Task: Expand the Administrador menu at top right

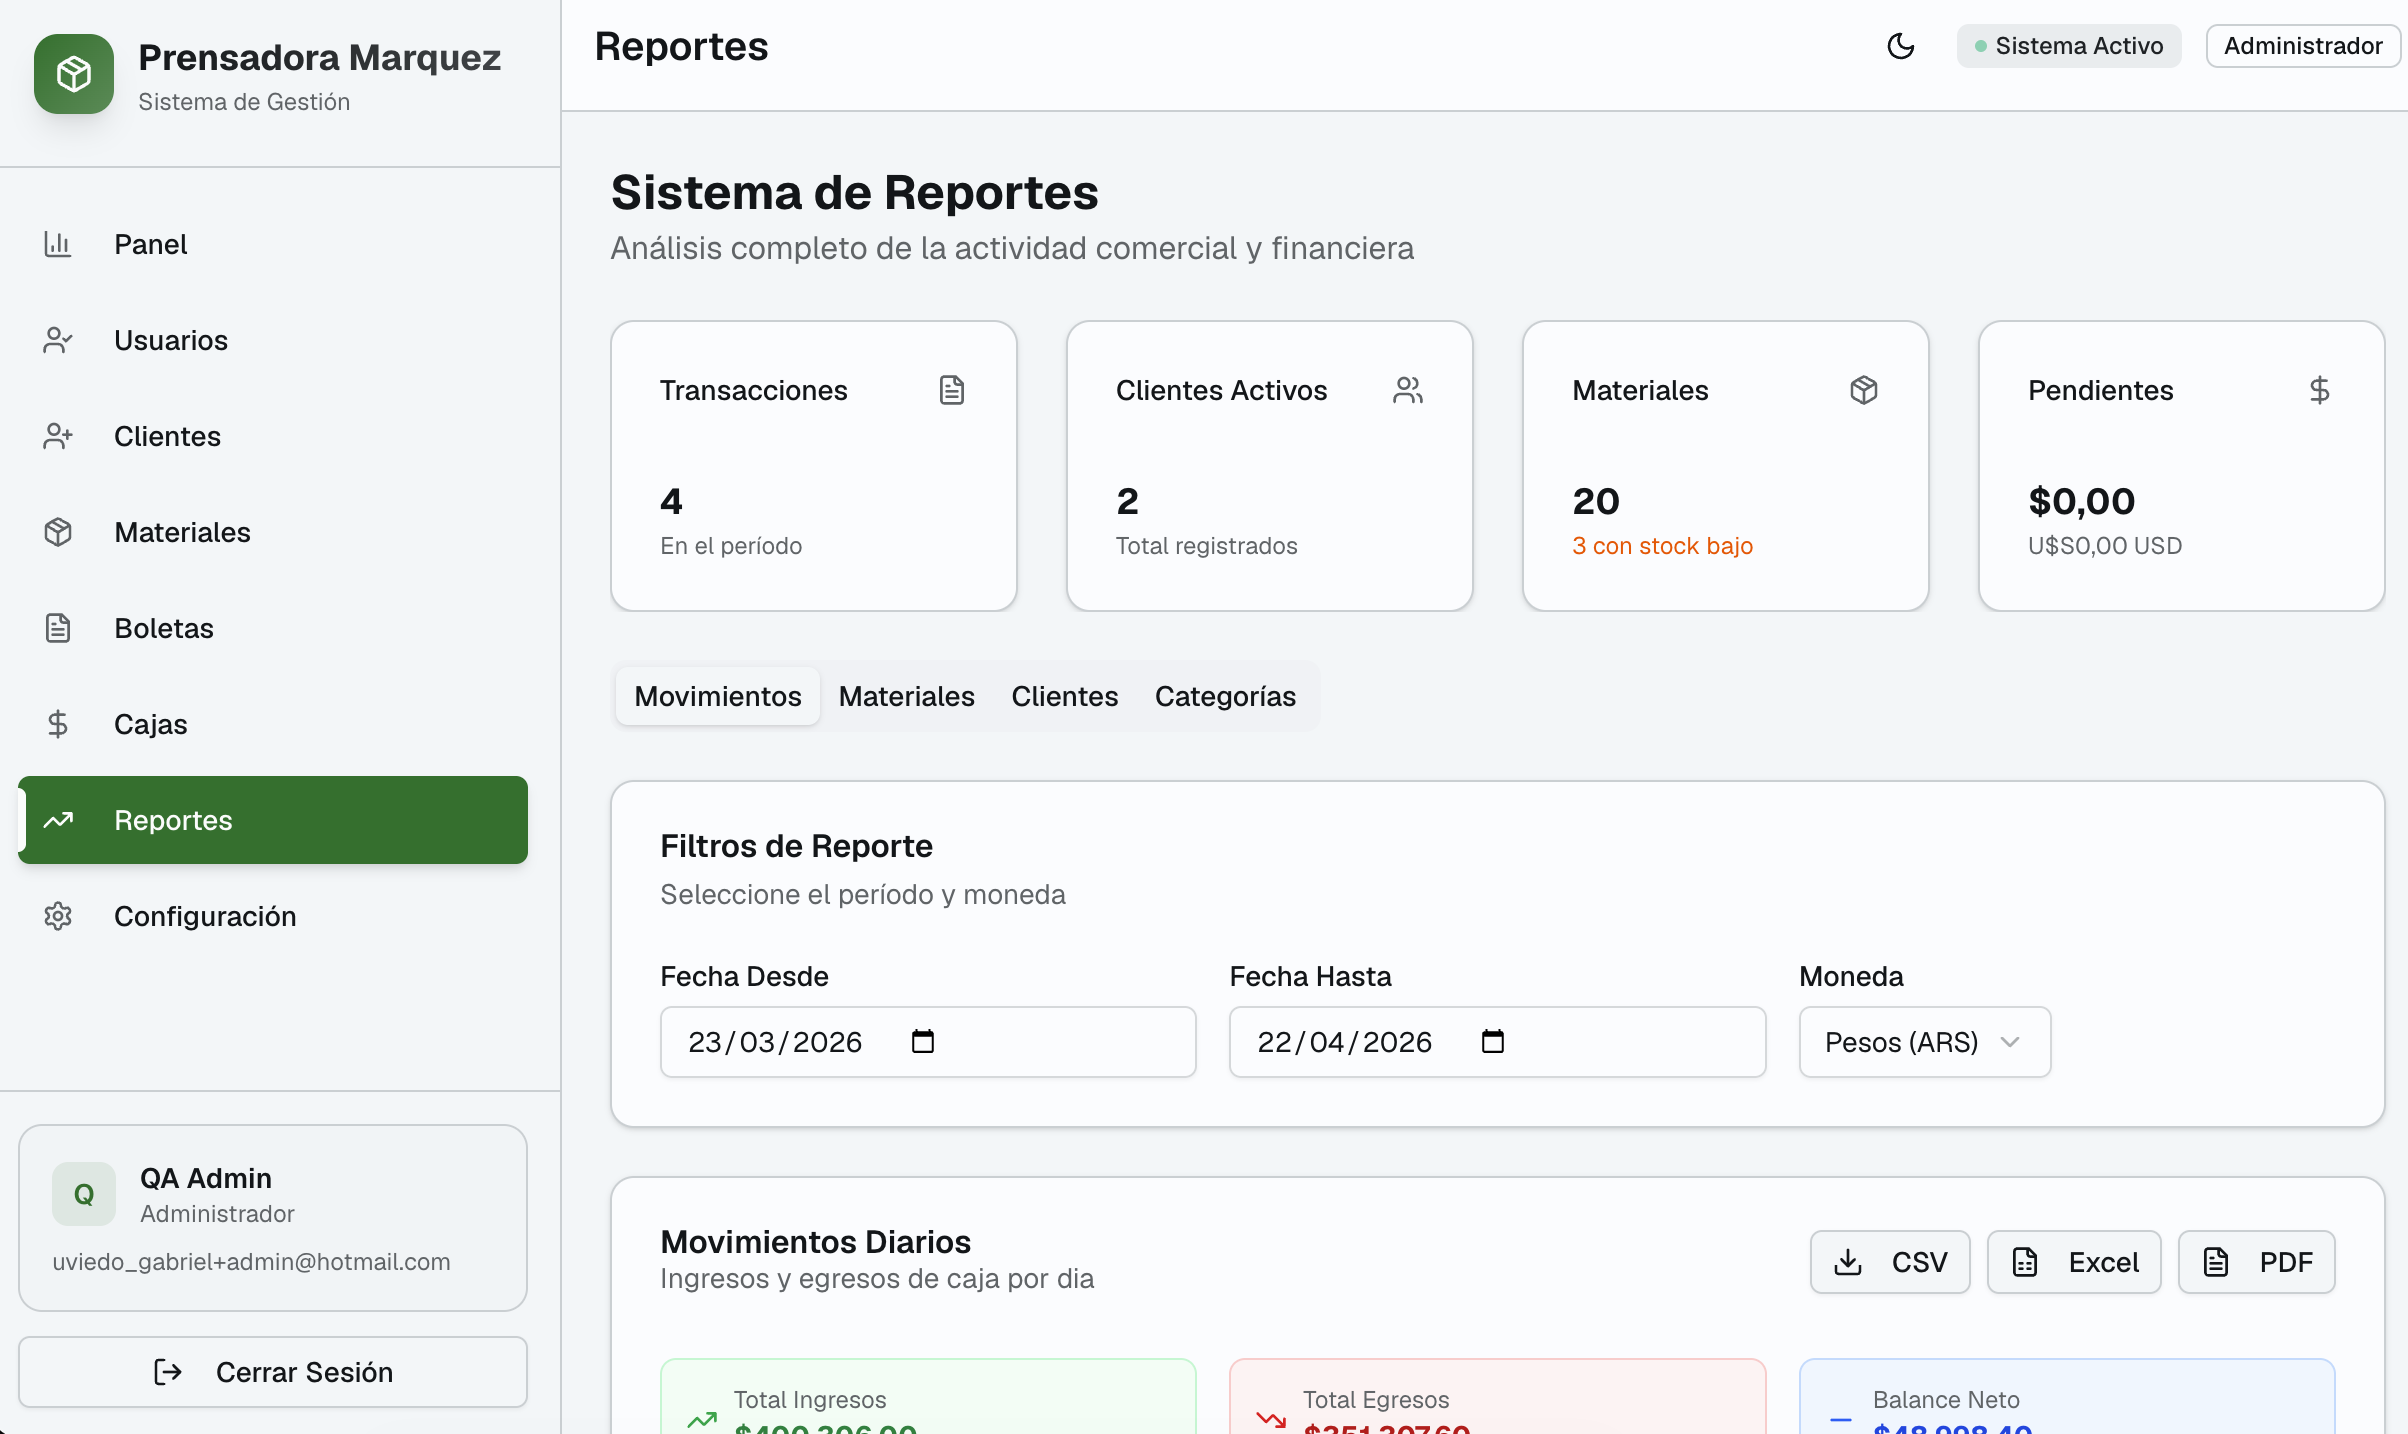Action: pyautogui.click(x=2301, y=45)
